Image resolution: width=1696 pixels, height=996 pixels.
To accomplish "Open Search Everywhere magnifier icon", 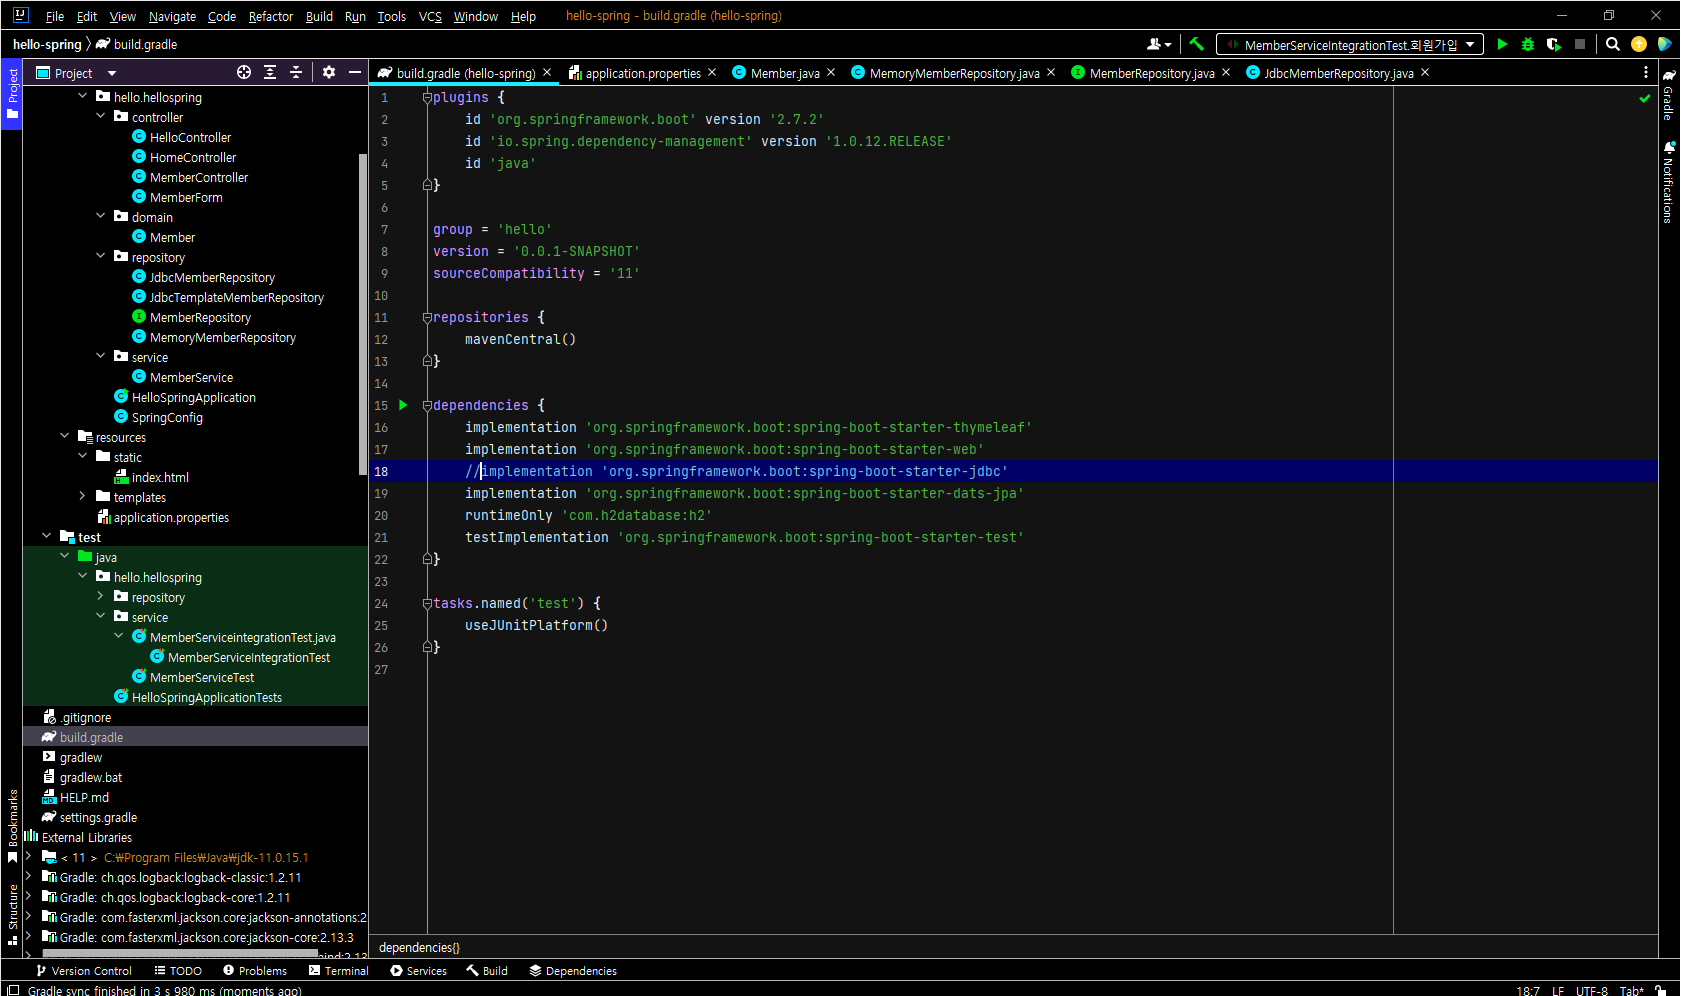I will point(1613,44).
